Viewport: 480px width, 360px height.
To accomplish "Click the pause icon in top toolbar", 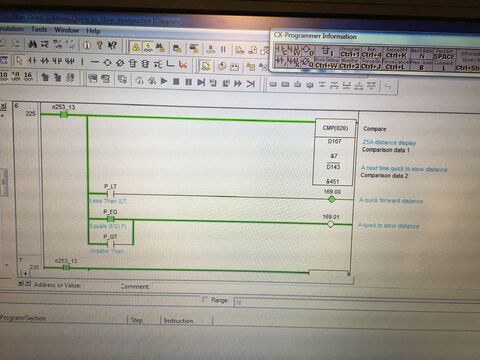I will tap(223, 50).
